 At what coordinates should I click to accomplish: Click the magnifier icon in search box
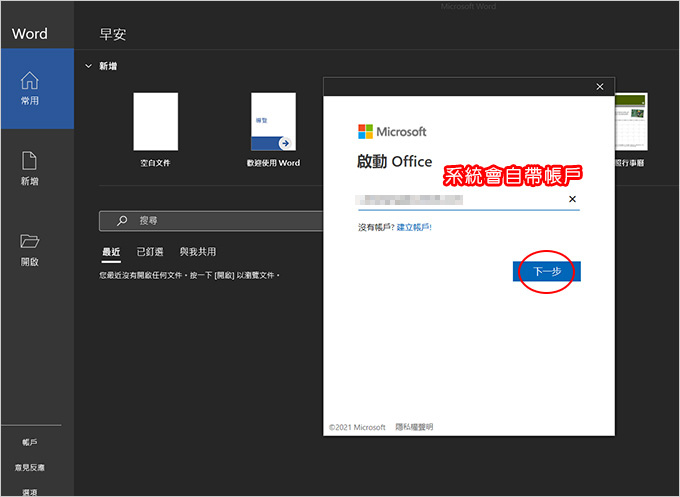(122, 221)
